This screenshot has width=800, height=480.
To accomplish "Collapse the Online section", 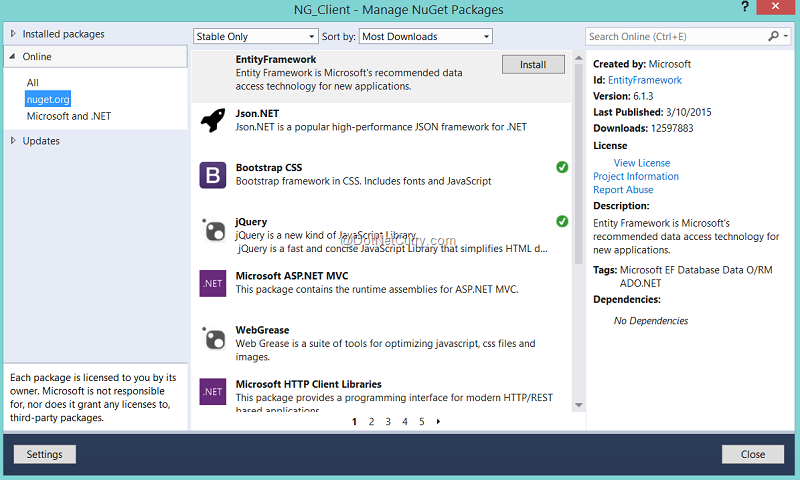I will coord(13,57).
